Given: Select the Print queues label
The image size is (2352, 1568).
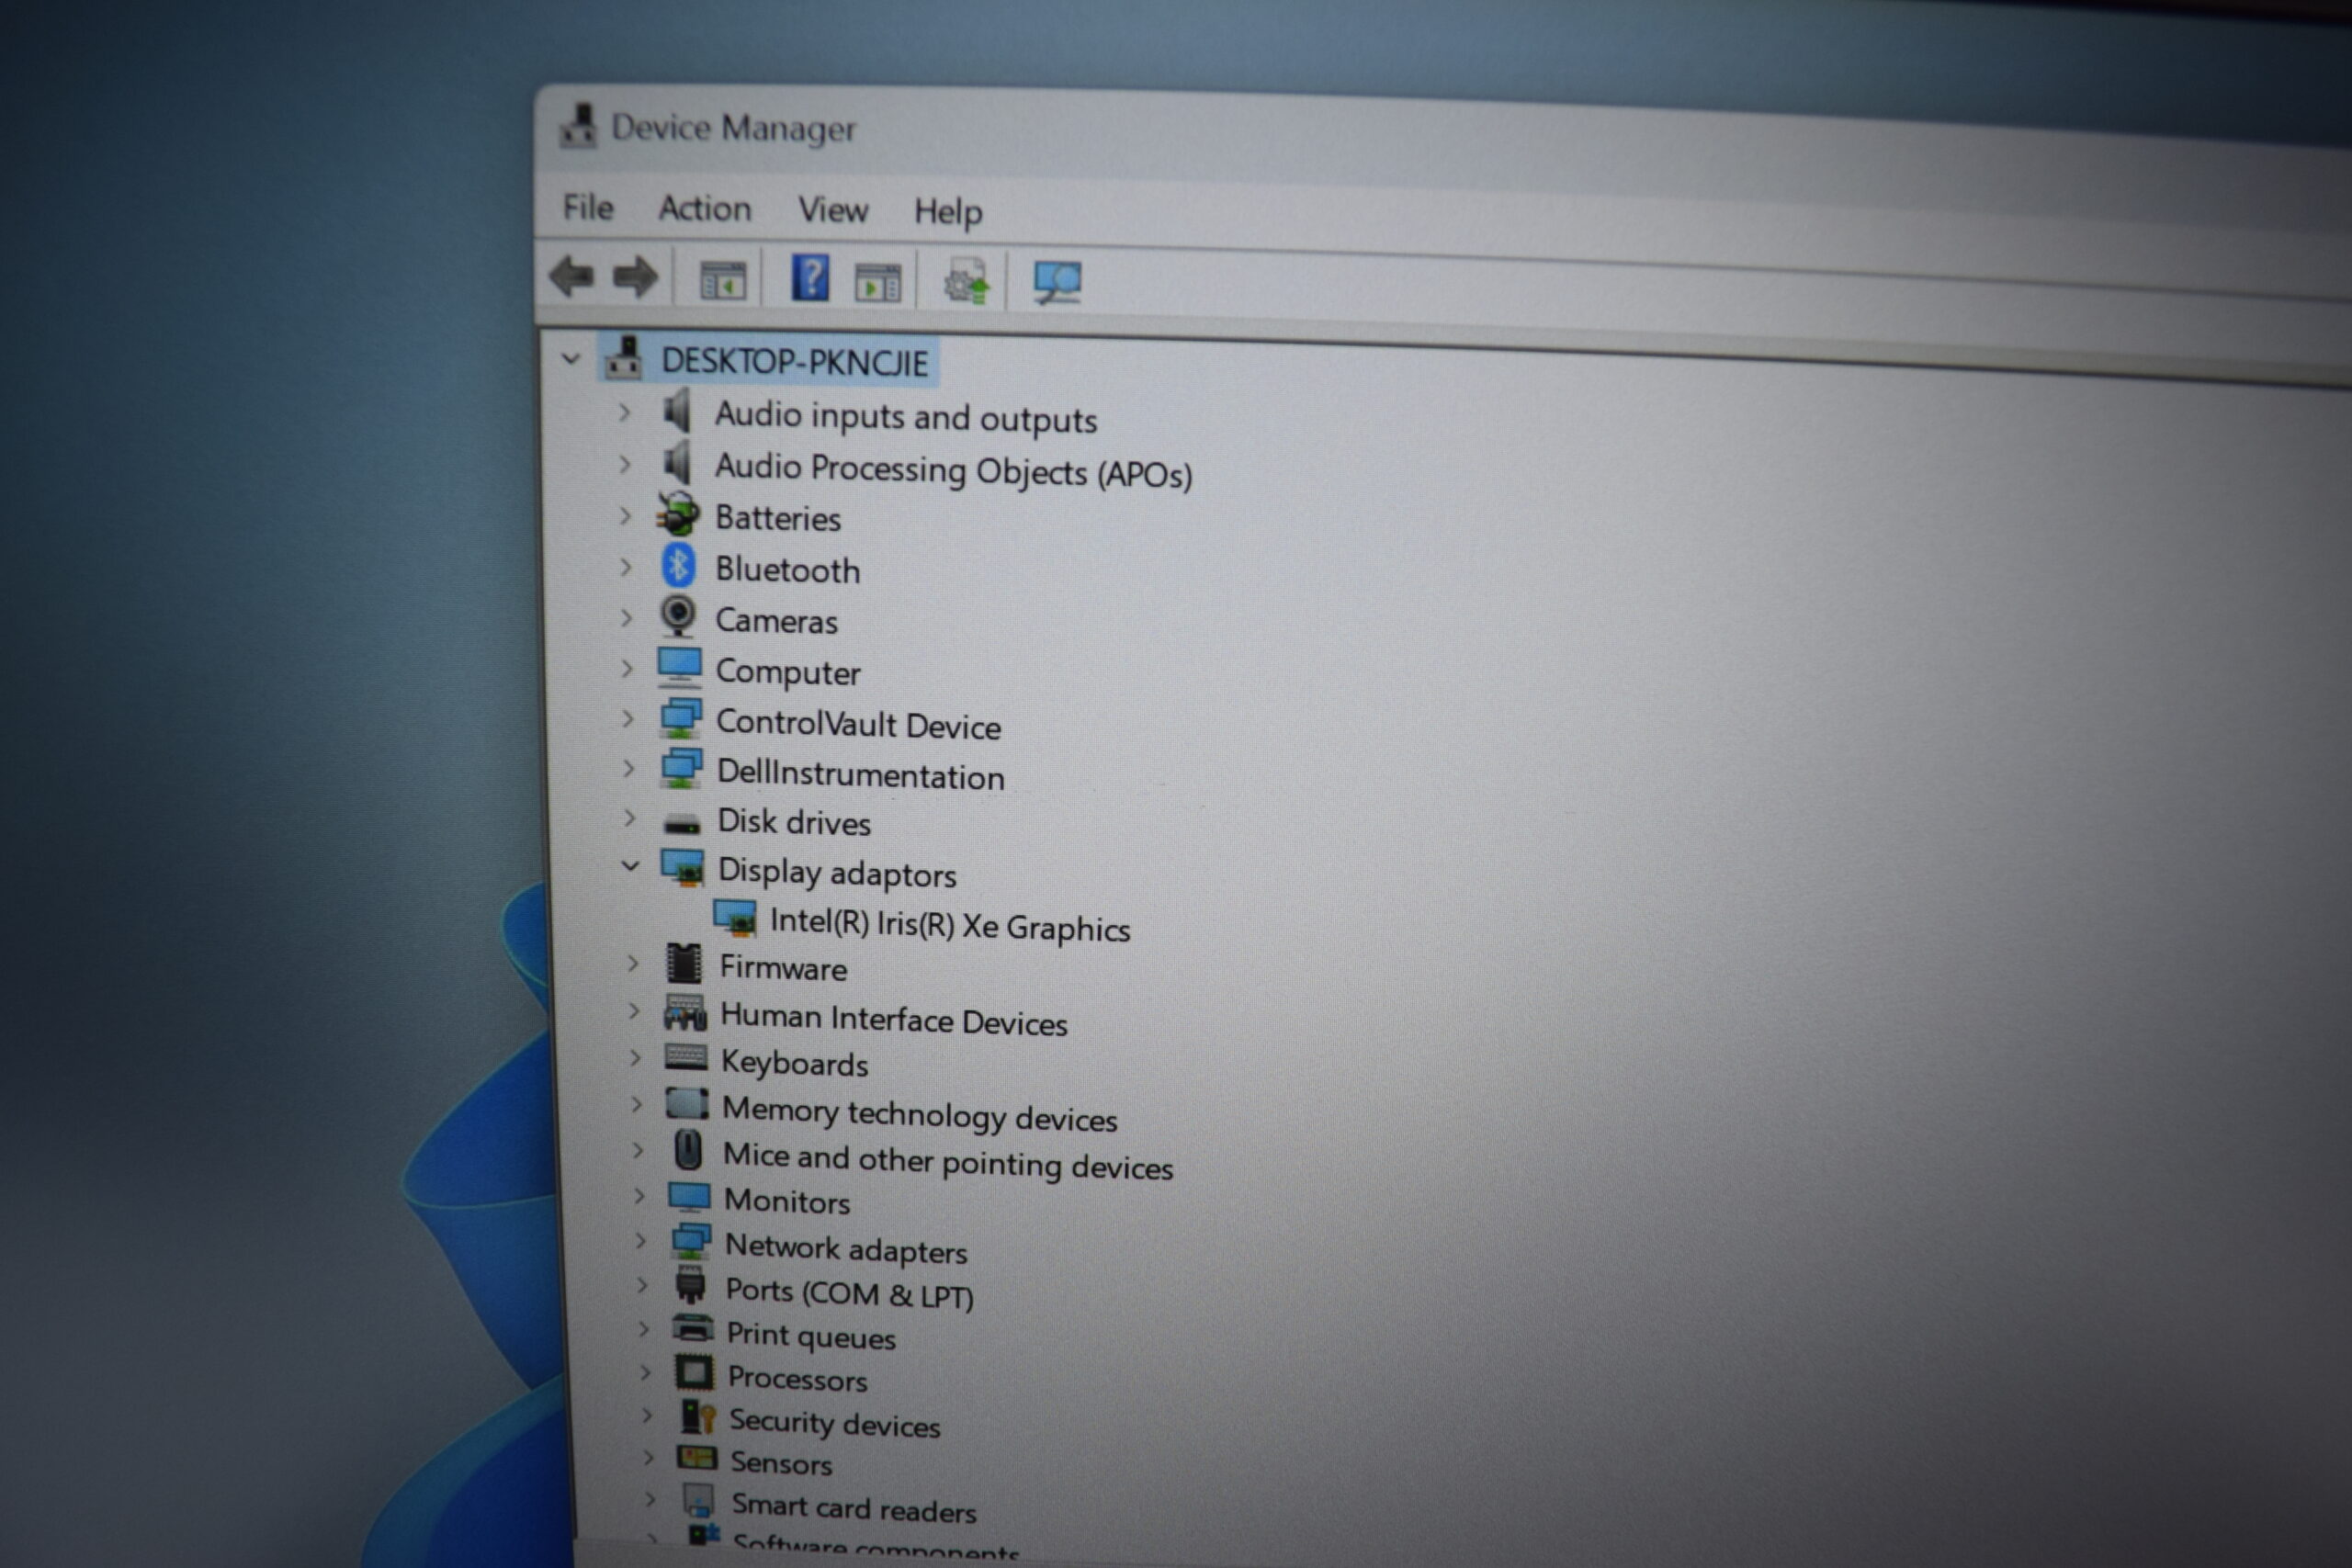Looking at the screenshot, I should 811,1335.
